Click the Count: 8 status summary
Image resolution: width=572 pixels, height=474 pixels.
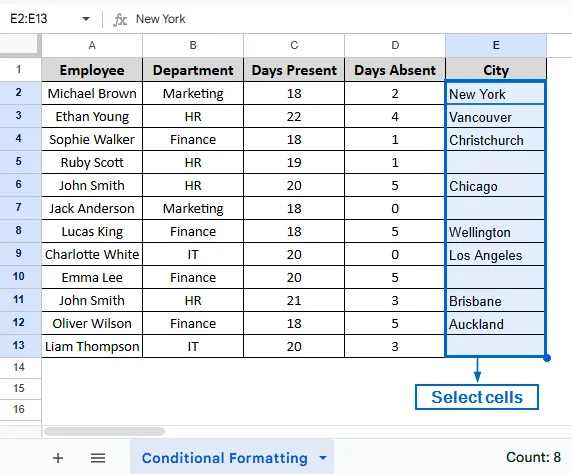(533, 457)
